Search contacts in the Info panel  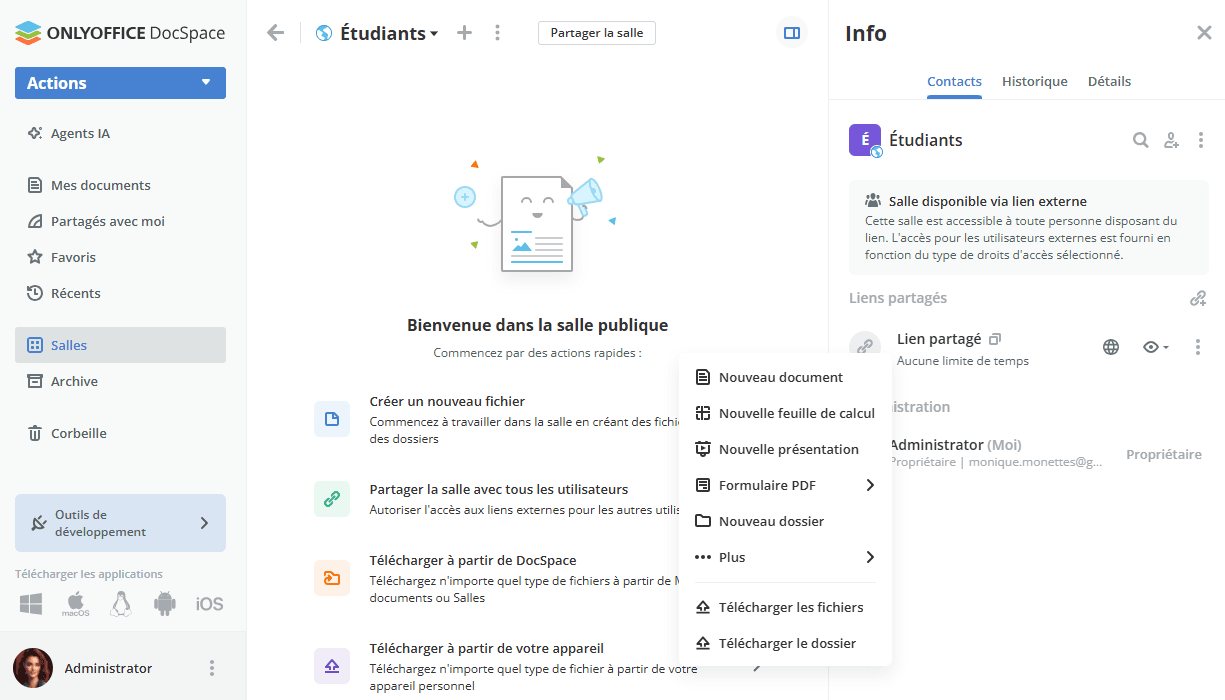(x=1140, y=140)
